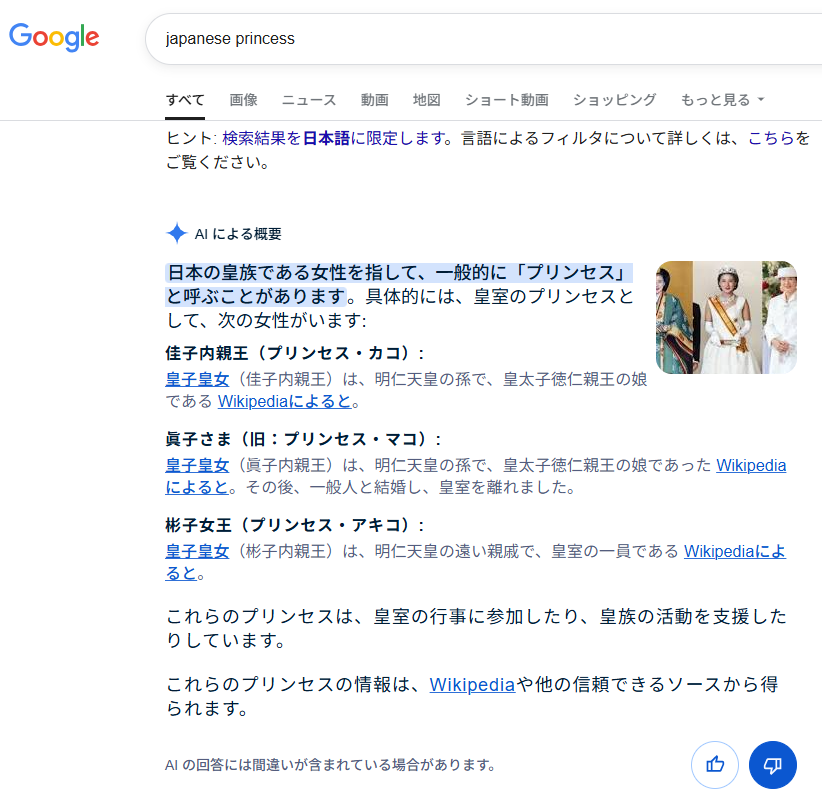Click the disclaimer AI の回答には間違いが含まれている場合があります
Image resolution: width=822 pixels, height=800 pixels.
point(330,765)
